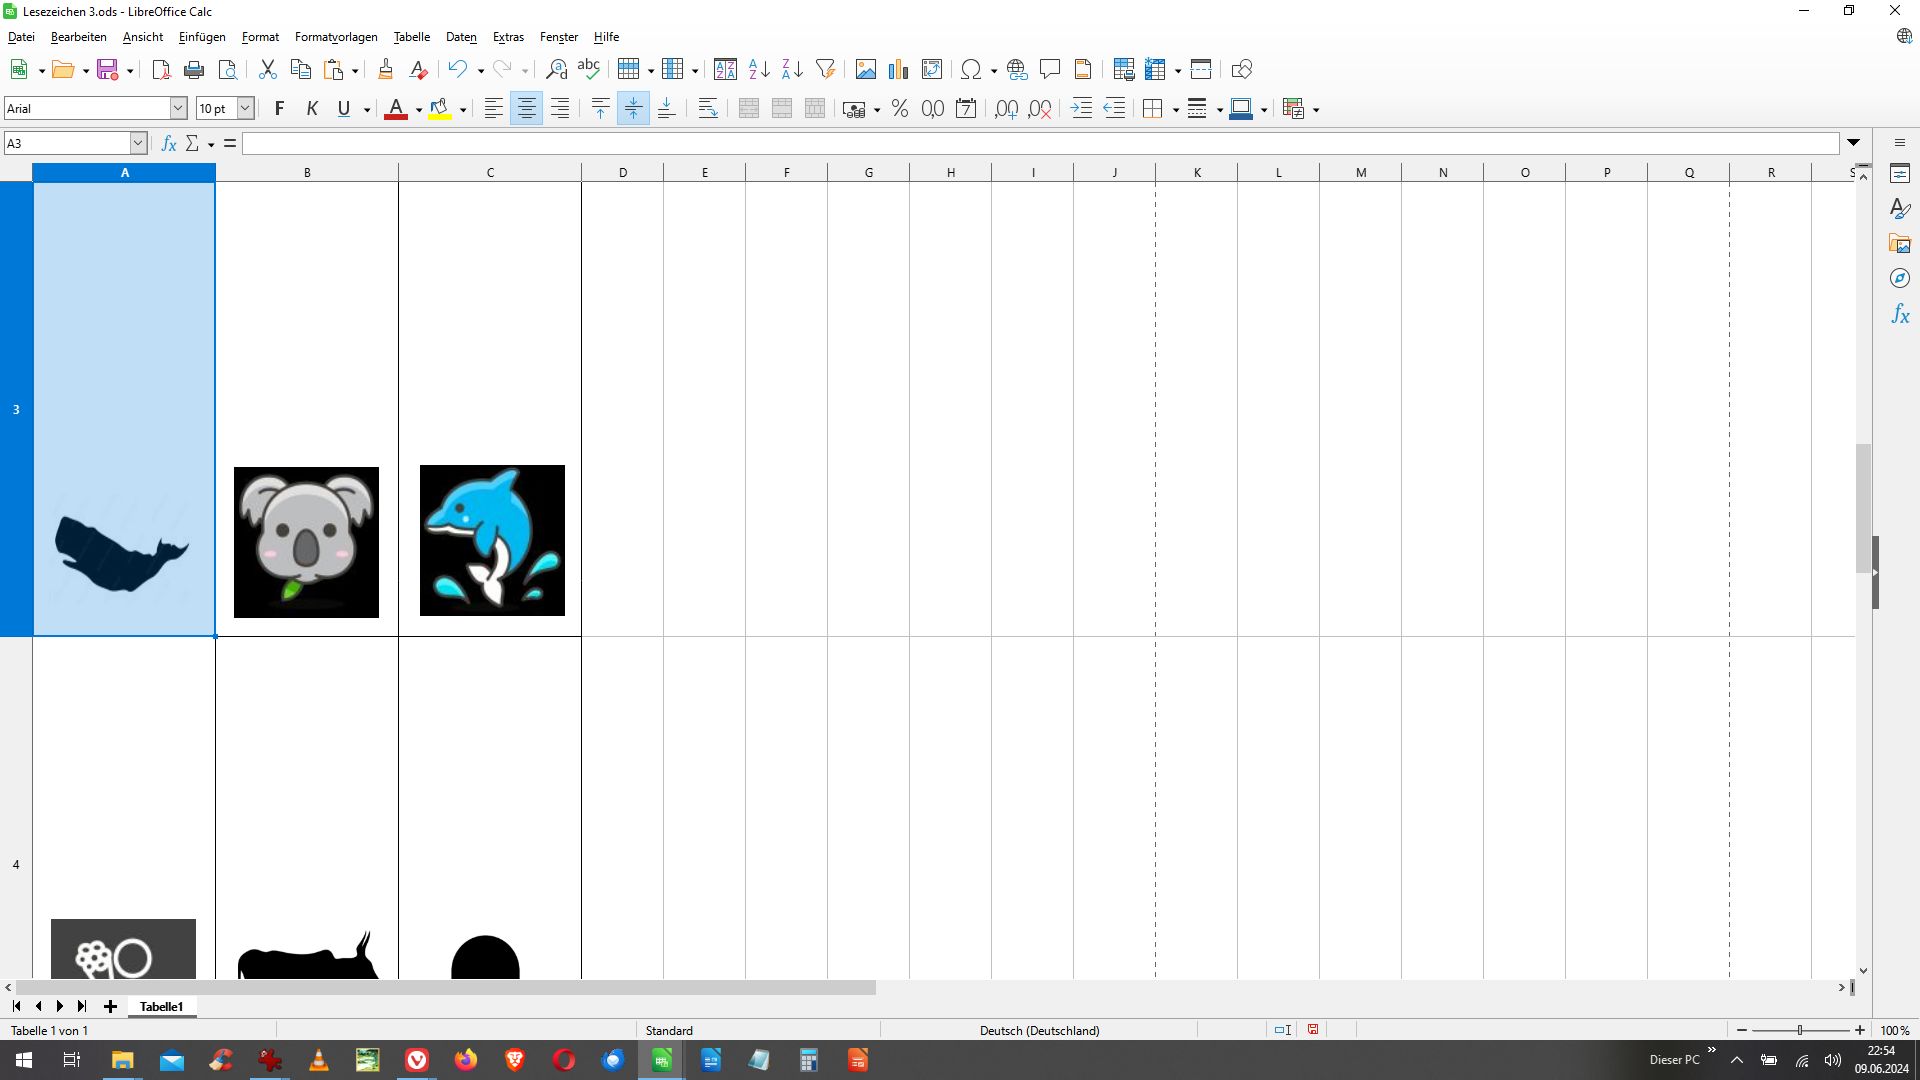Open paste options dropdown arrow
1920x1080 pixels.
click(x=355, y=70)
